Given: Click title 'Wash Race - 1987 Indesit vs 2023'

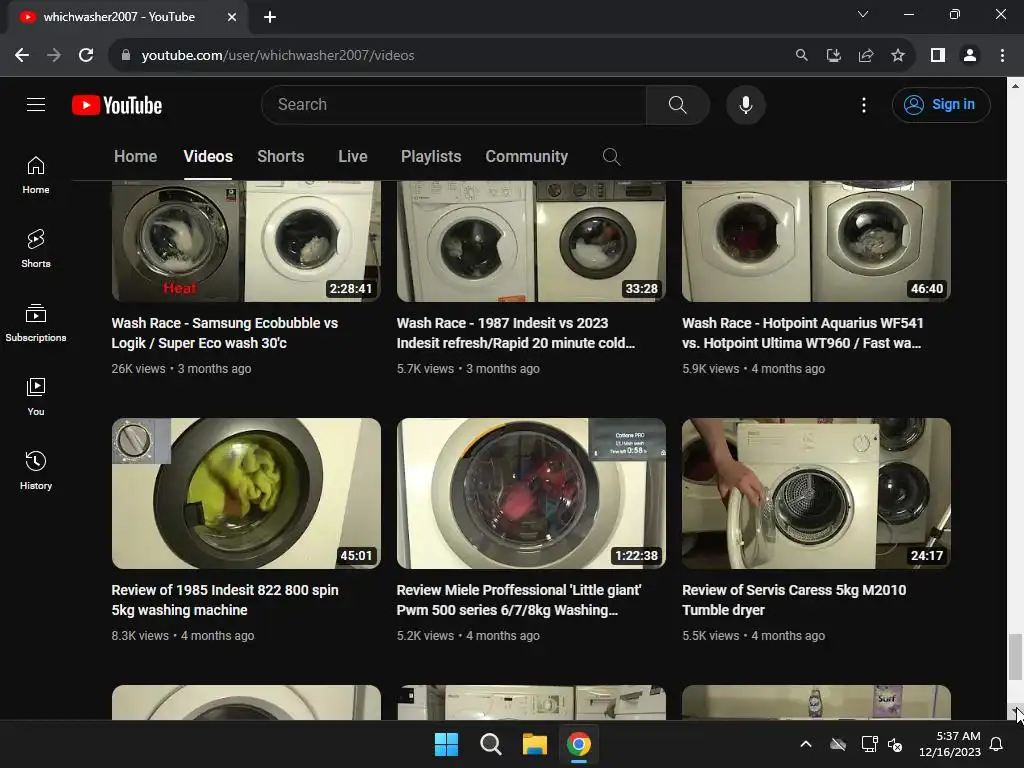Looking at the screenshot, I should 515,333.
